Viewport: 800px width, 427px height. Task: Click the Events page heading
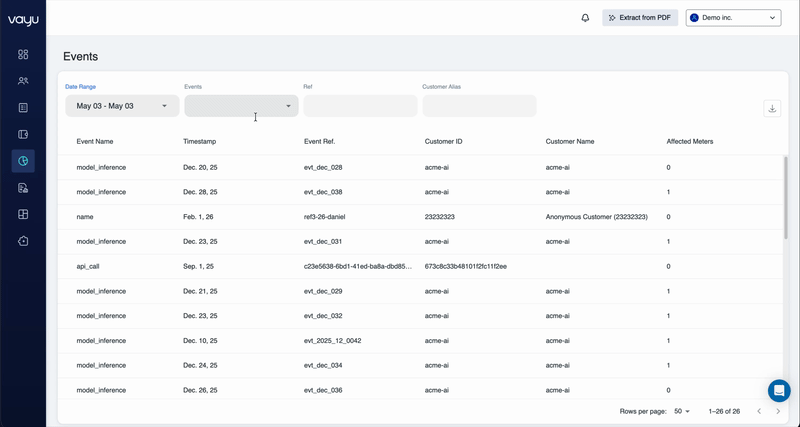(81, 57)
